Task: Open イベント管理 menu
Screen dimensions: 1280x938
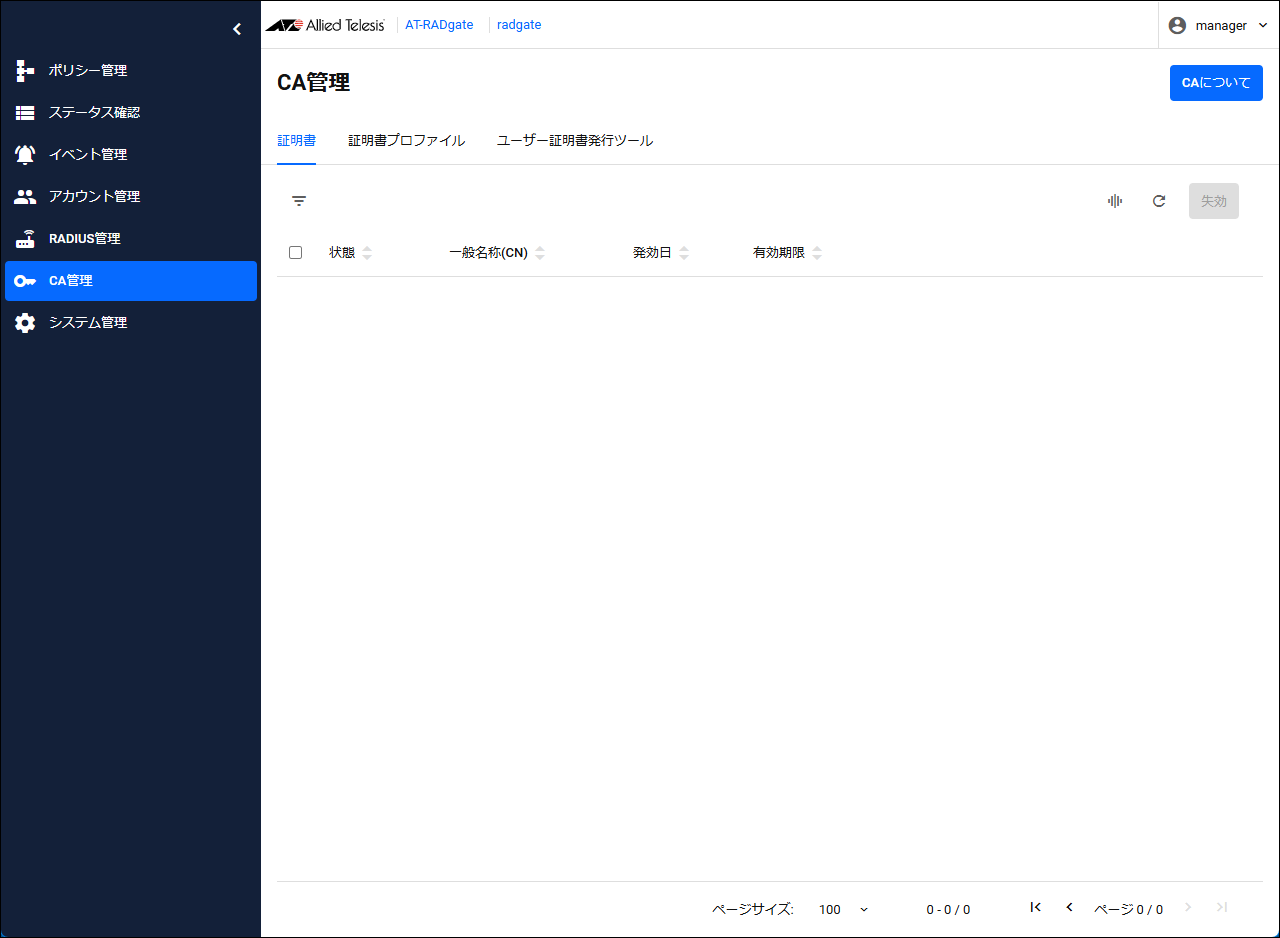Action: point(131,154)
